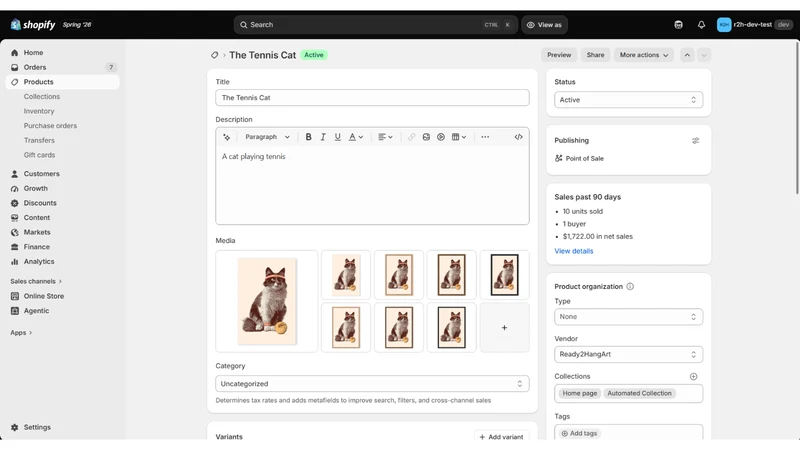Open the notifications bell
This screenshot has width=800, height=450.
pyautogui.click(x=702, y=24)
